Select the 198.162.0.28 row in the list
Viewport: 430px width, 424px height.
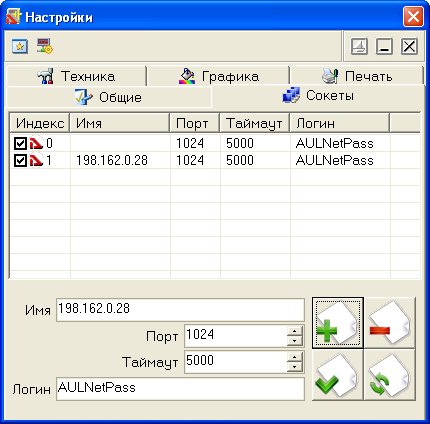pos(215,161)
